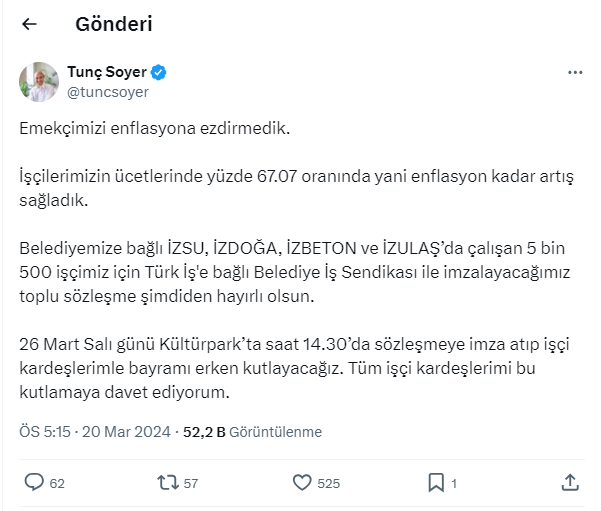Click the bookmark count 1
The image size is (601, 511).
[x=455, y=483]
